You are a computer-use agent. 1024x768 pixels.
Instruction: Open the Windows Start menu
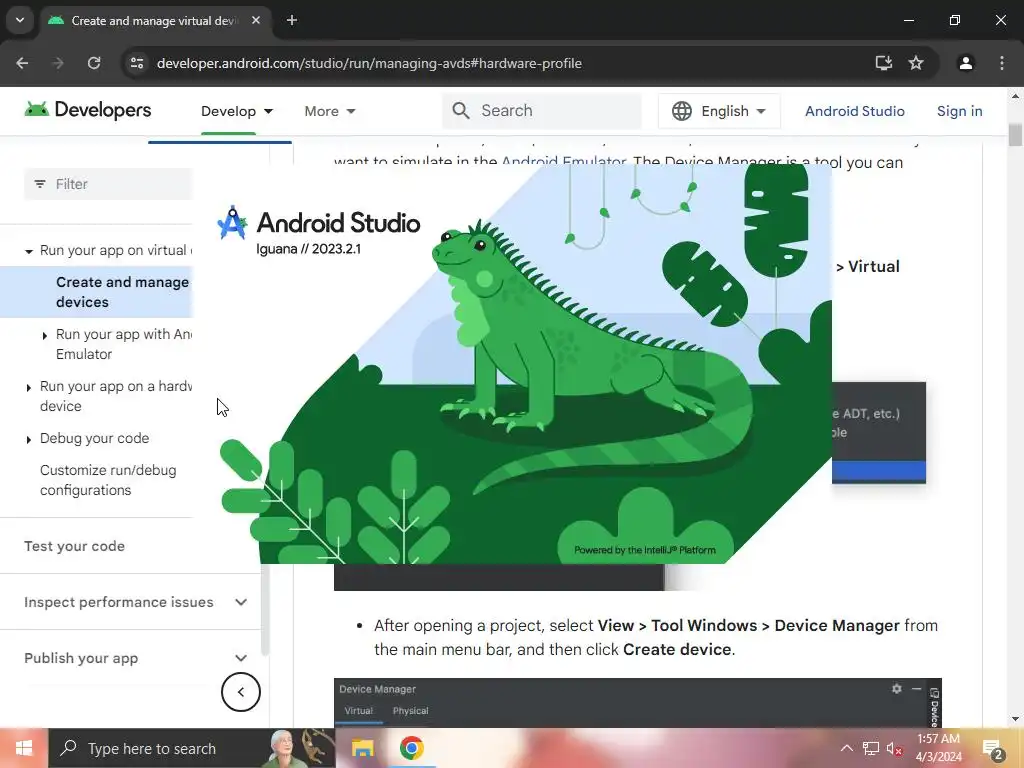point(24,748)
